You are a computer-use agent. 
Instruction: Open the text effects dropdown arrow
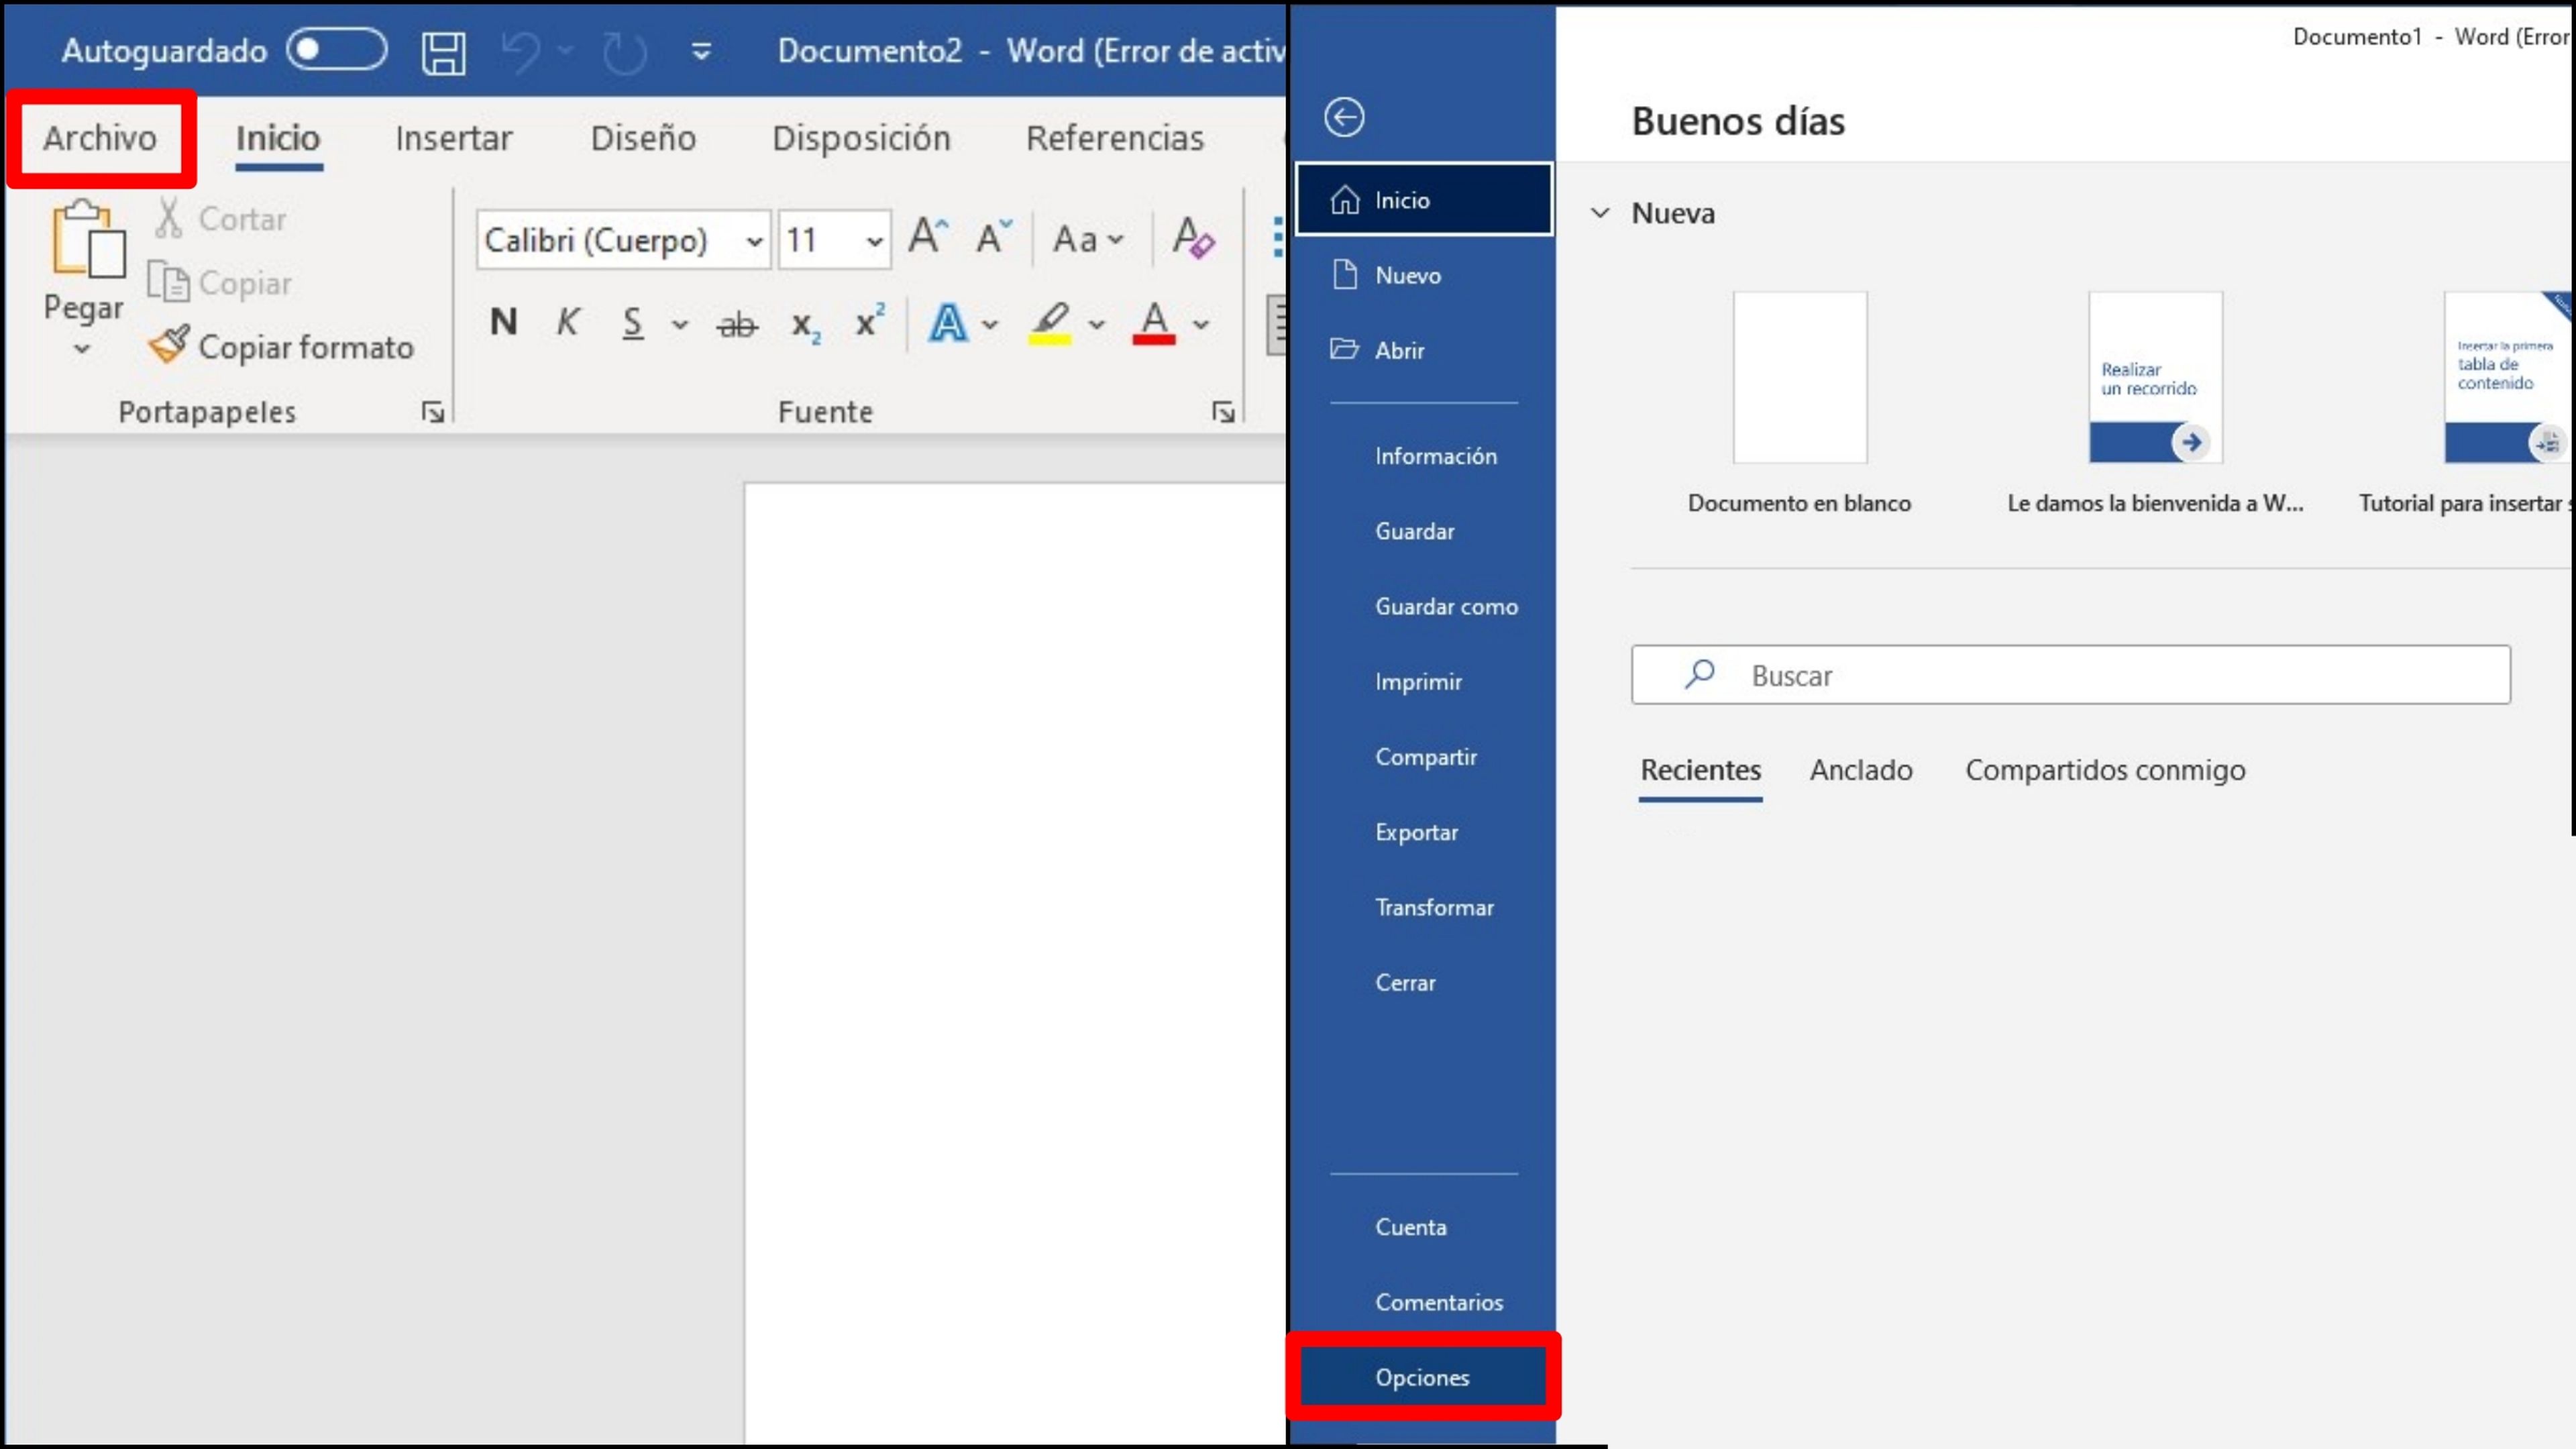pos(990,324)
